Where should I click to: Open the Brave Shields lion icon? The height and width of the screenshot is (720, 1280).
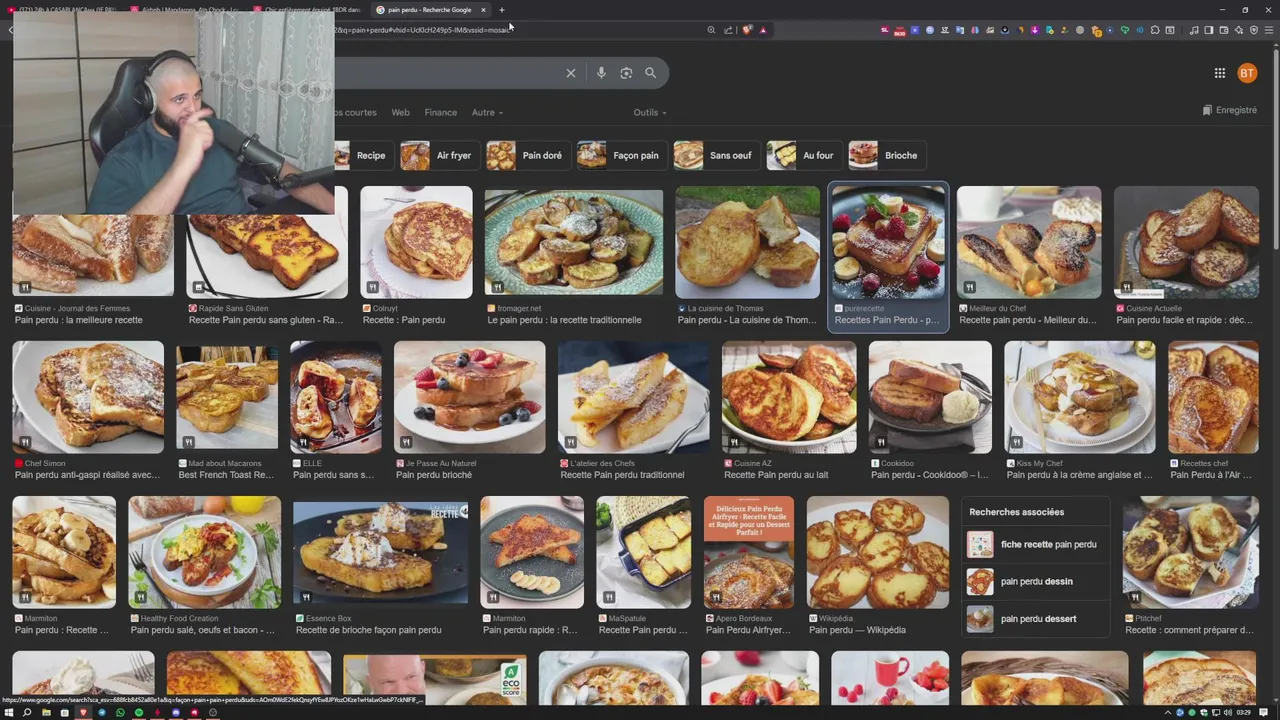[x=747, y=30]
